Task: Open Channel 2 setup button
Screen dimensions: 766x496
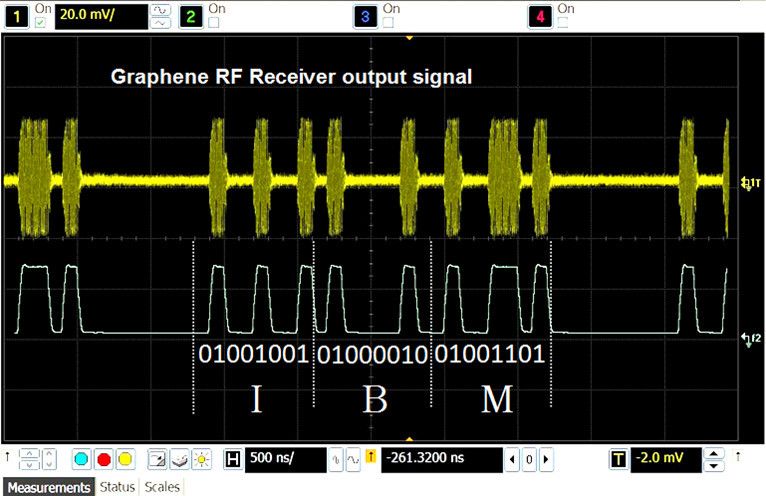Action: (x=191, y=16)
